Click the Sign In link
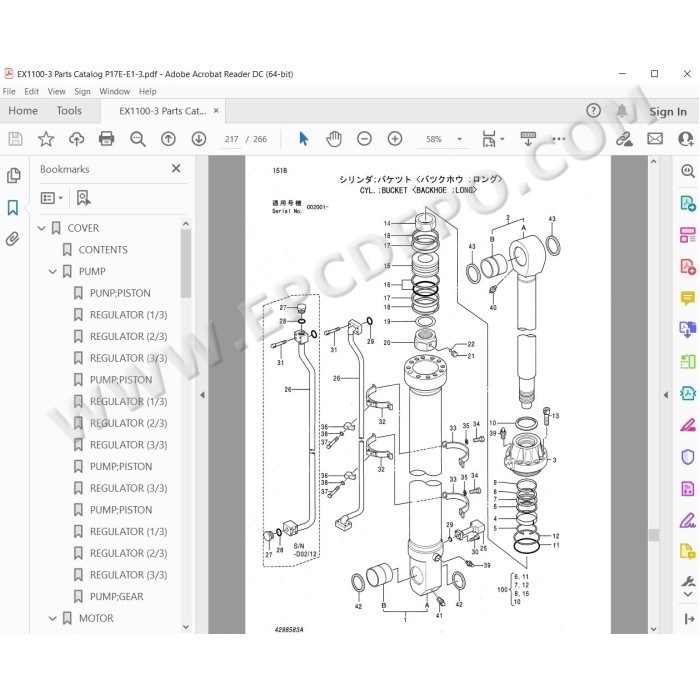The width and height of the screenshot is (700, 700). click(x=668, y=112)
